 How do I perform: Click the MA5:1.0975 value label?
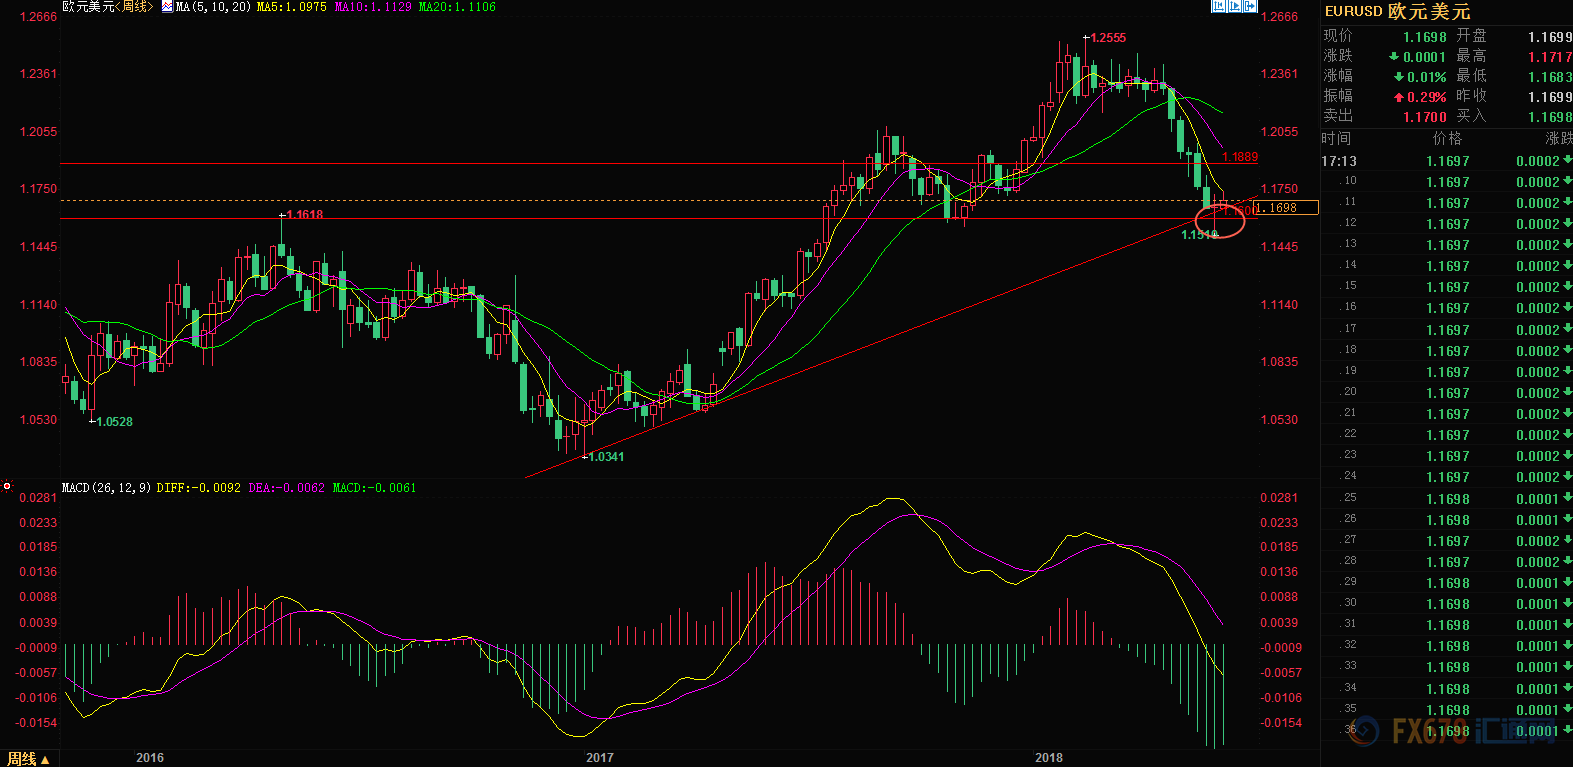(x=292, y=7)
